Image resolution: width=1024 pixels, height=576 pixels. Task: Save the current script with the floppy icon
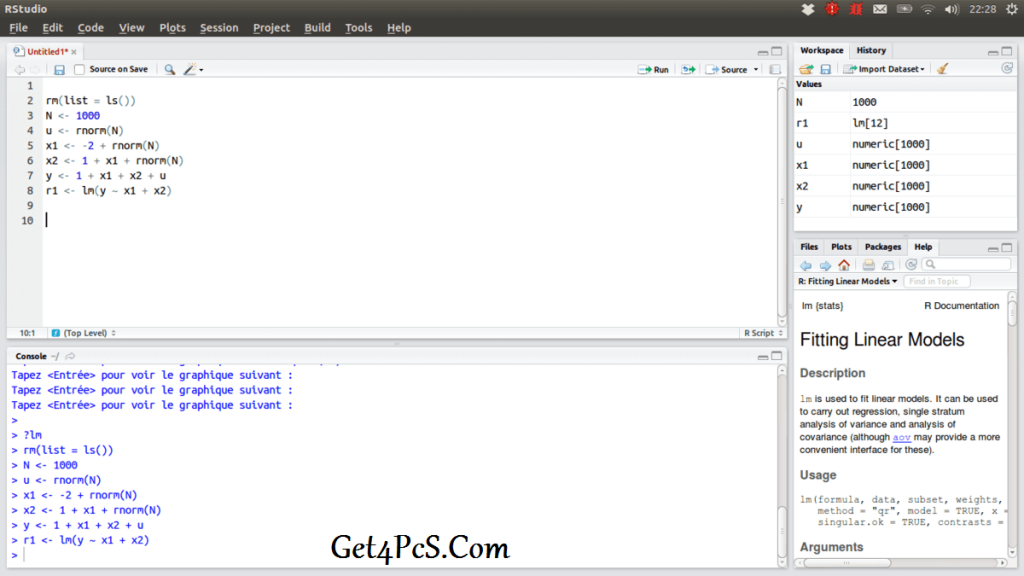point(59,70)
